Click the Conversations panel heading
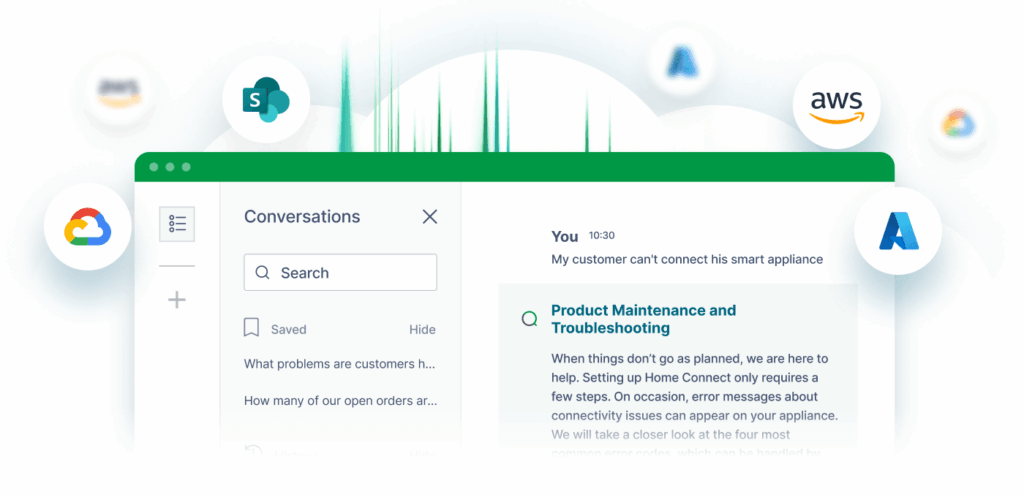This screenshot has height=497, width=1024. coord(302,216)
